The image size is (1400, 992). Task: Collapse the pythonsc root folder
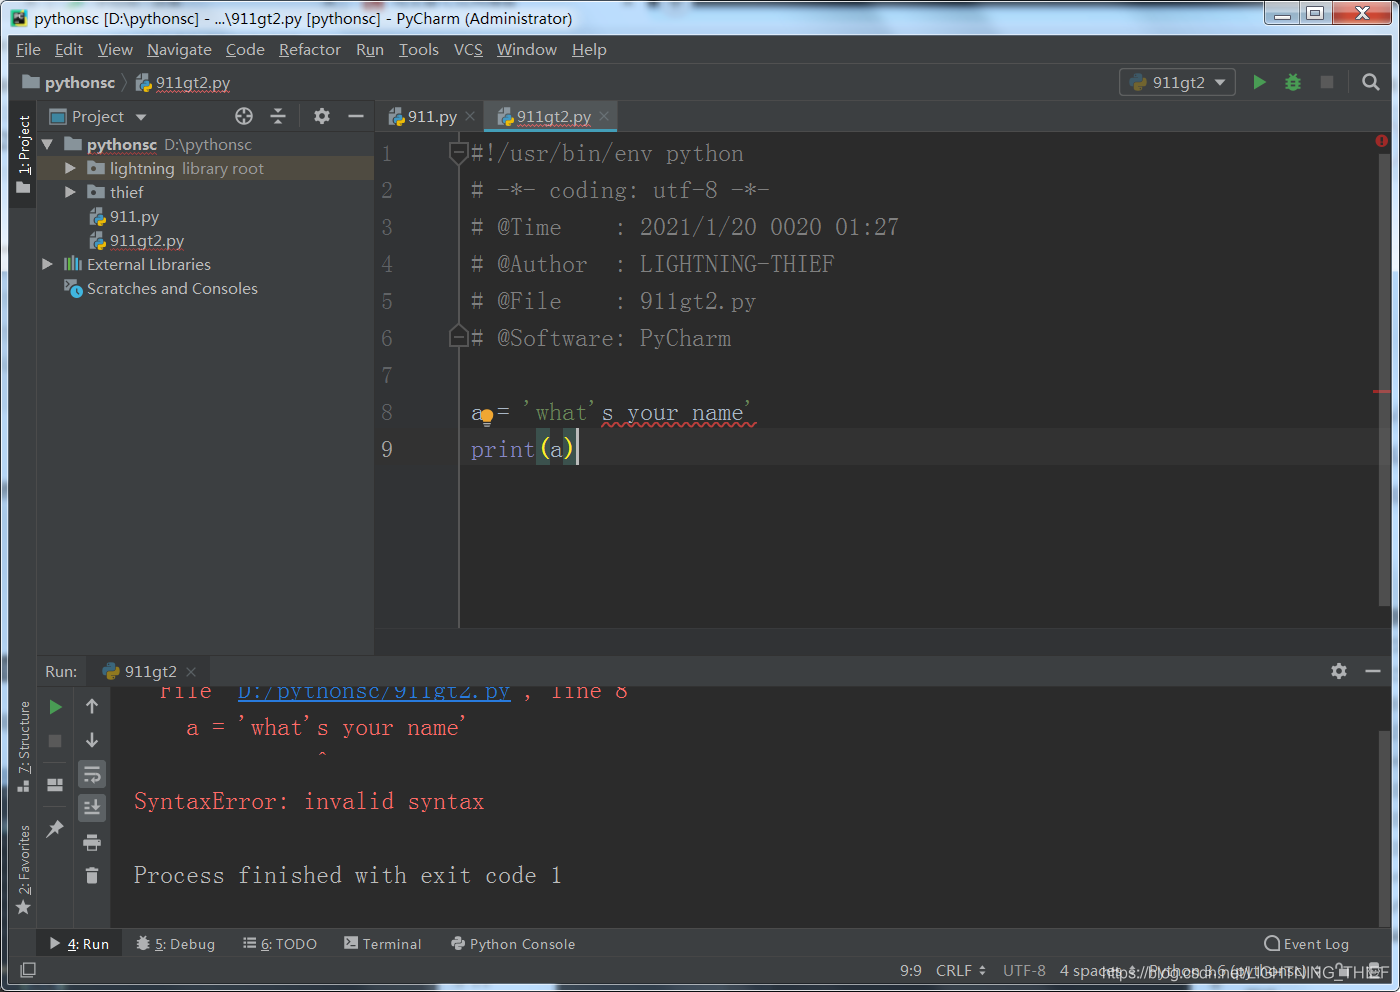(47, 145)
